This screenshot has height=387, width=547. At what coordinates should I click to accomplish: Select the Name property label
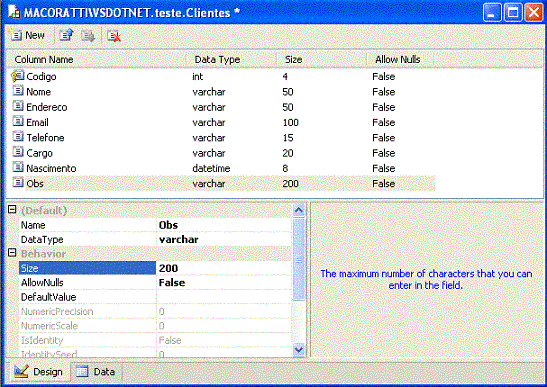pyautogui.click(x=87, y=225)
